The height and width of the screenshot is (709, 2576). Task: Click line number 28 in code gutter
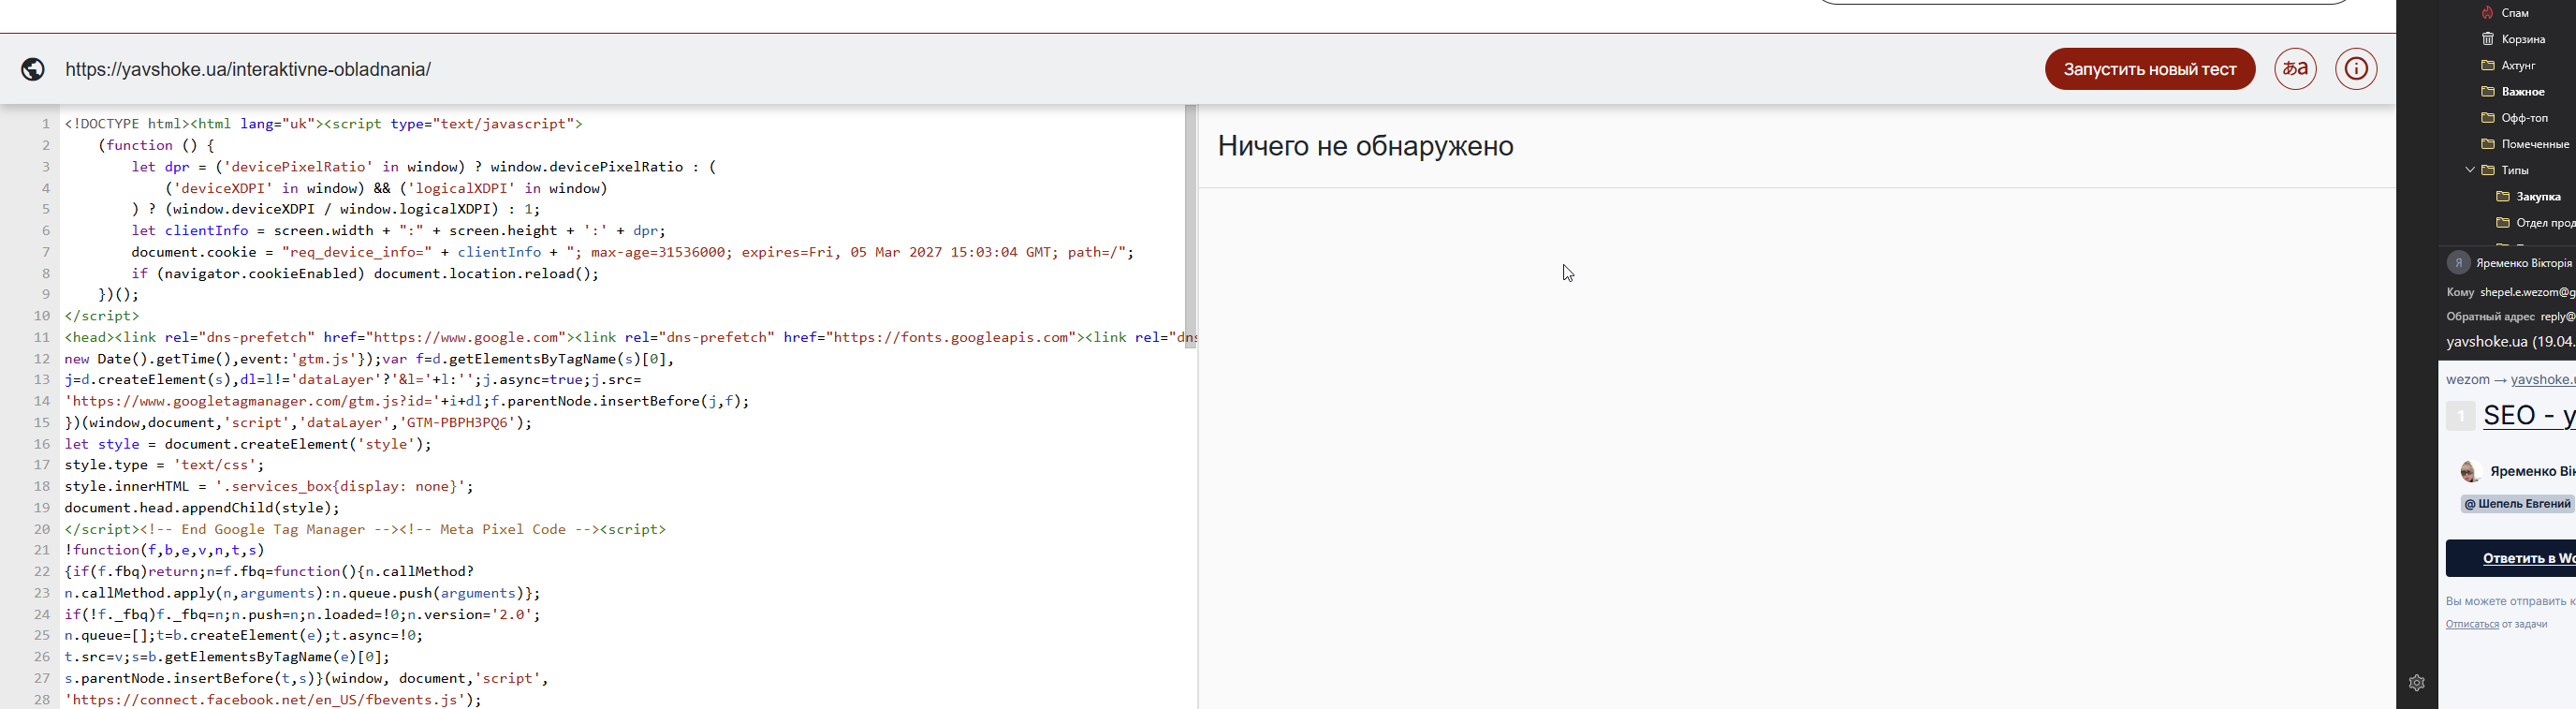42,700
